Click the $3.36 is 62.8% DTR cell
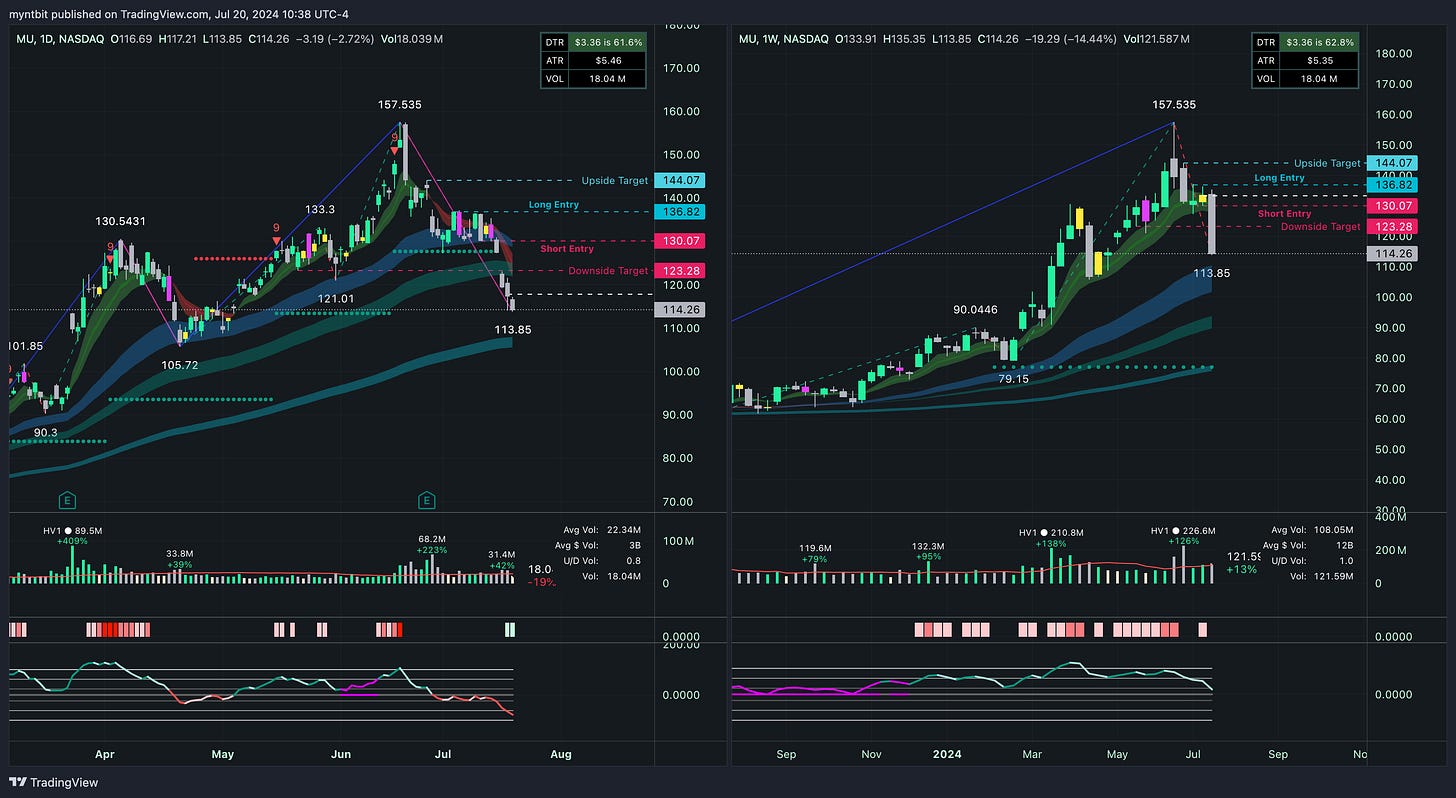This screenshot has width=1456, height=798. 1321,43
